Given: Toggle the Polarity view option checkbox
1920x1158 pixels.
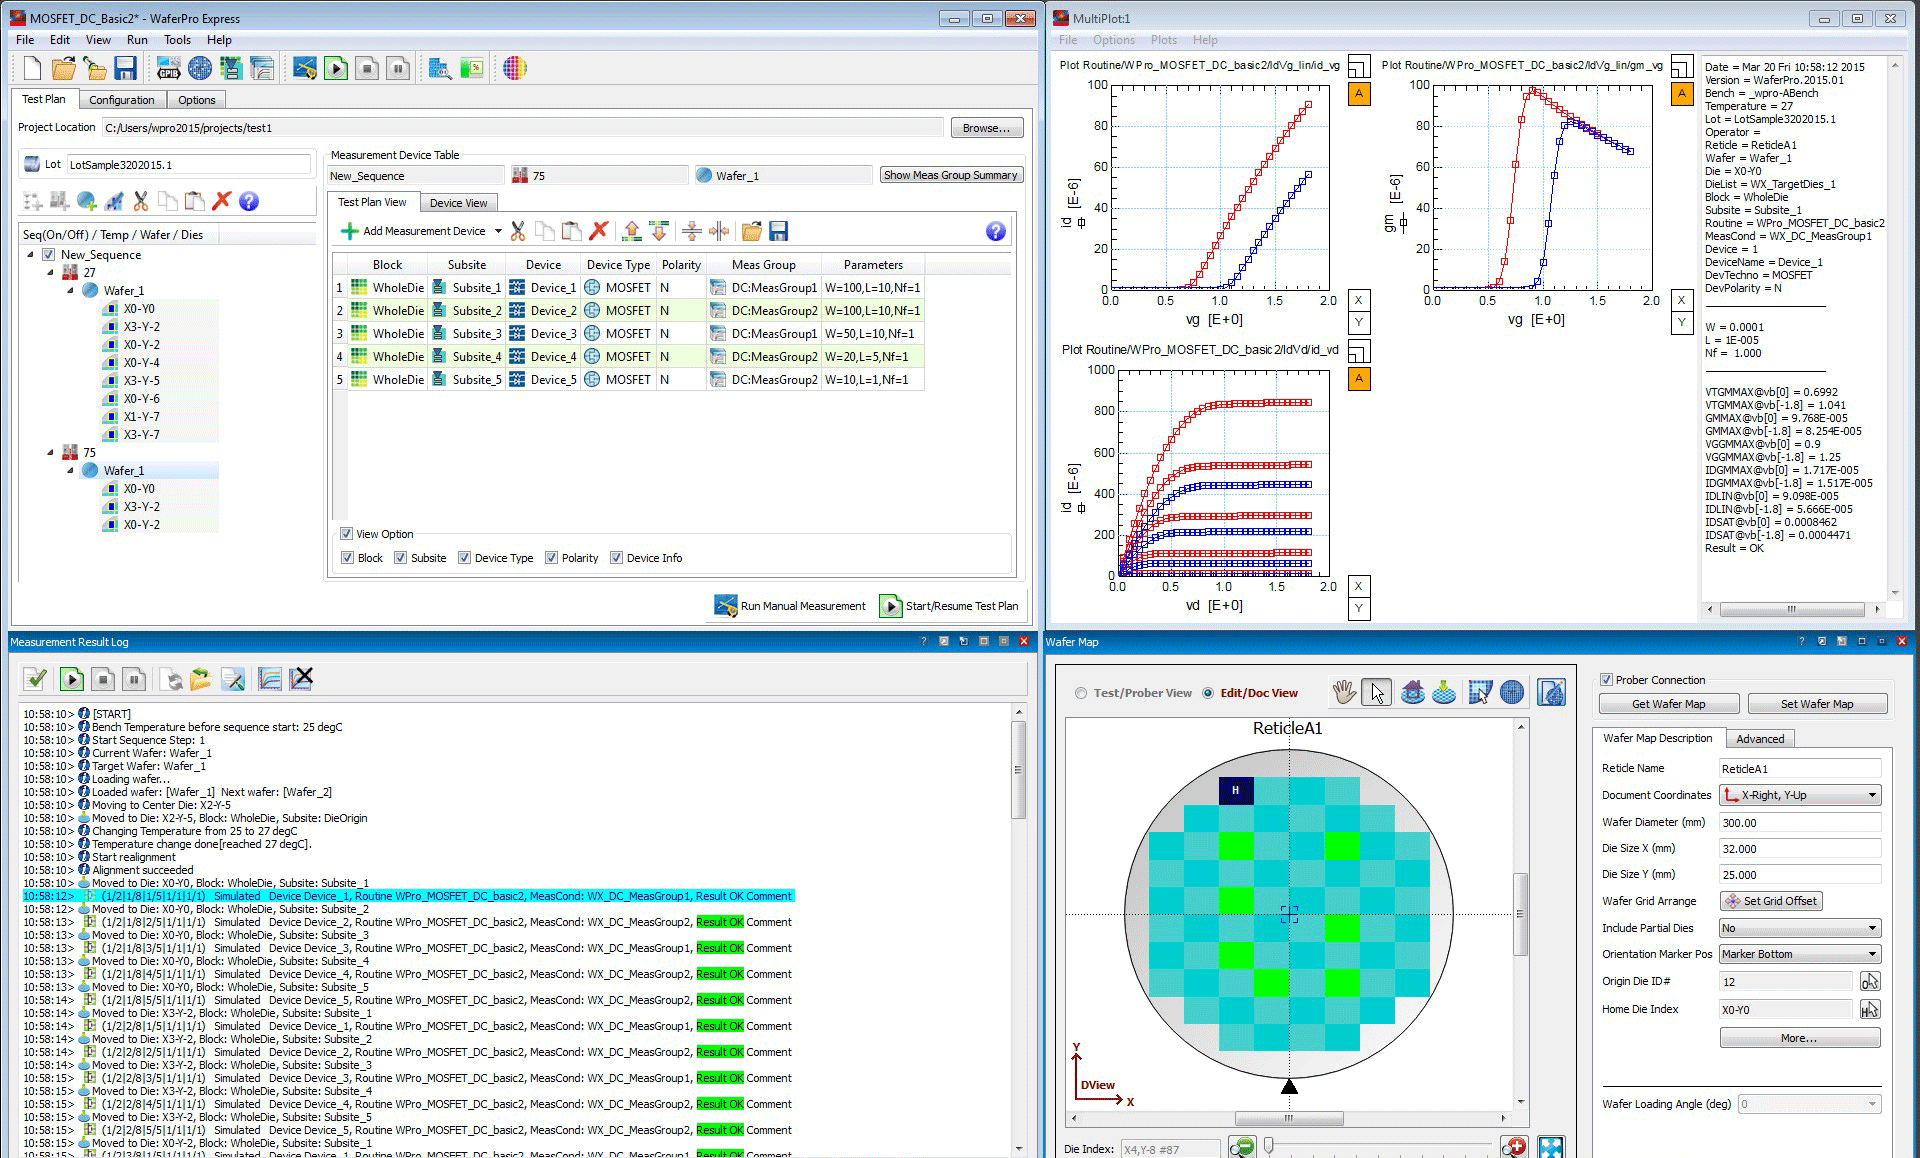Looking at the screenshot, I should (552, 558).
